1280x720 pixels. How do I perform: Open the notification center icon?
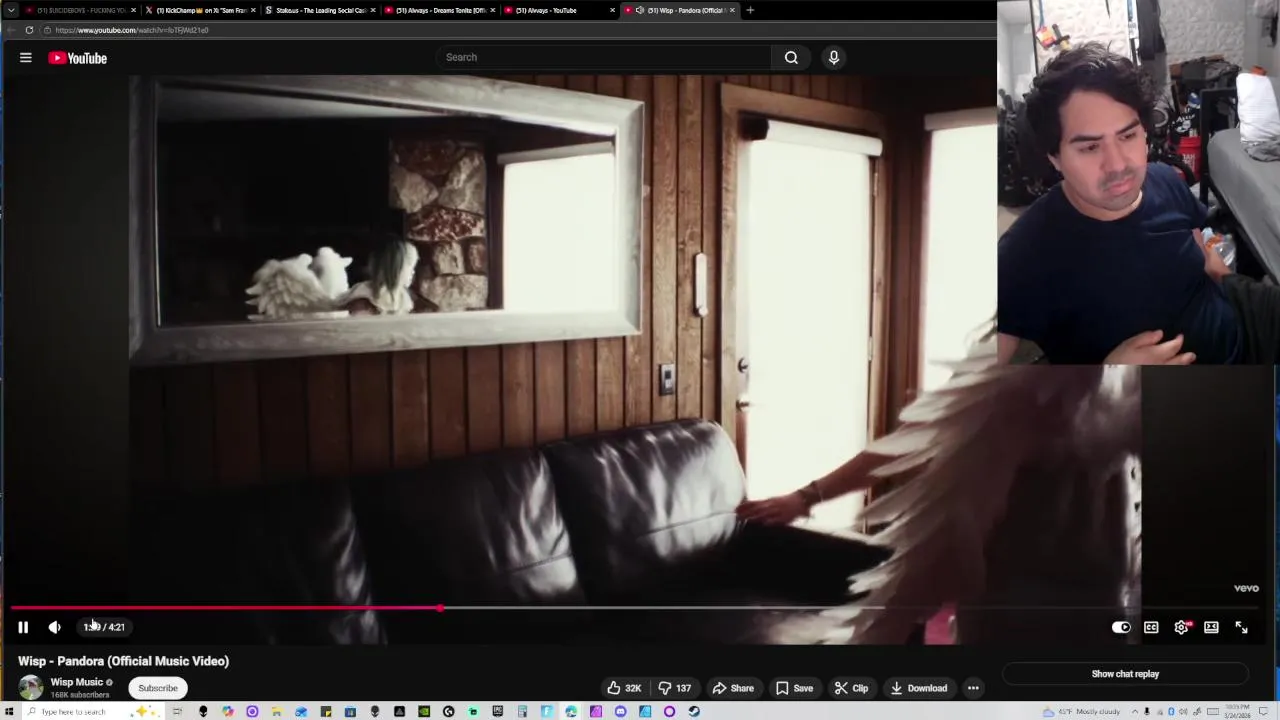click(x=1263, y=712)
